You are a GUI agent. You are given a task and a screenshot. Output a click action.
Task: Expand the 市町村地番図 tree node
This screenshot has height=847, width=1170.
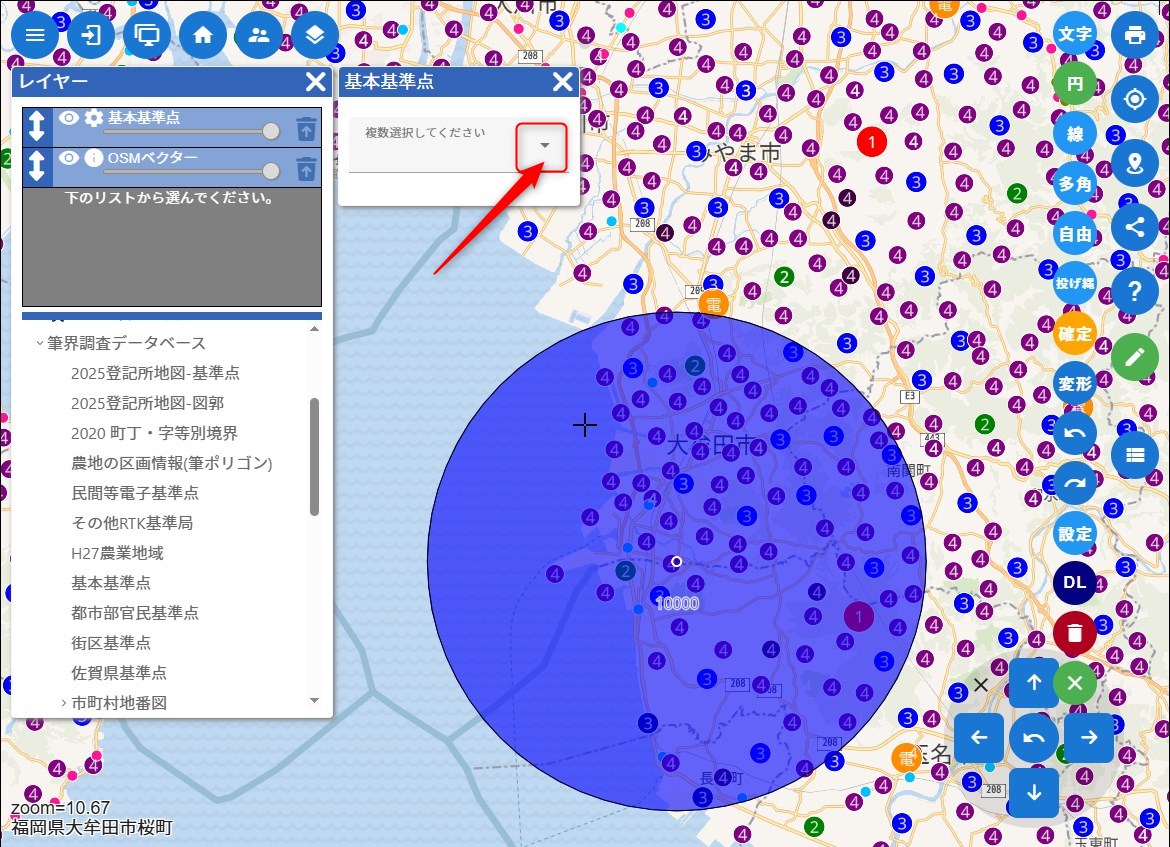click(64, 703)
